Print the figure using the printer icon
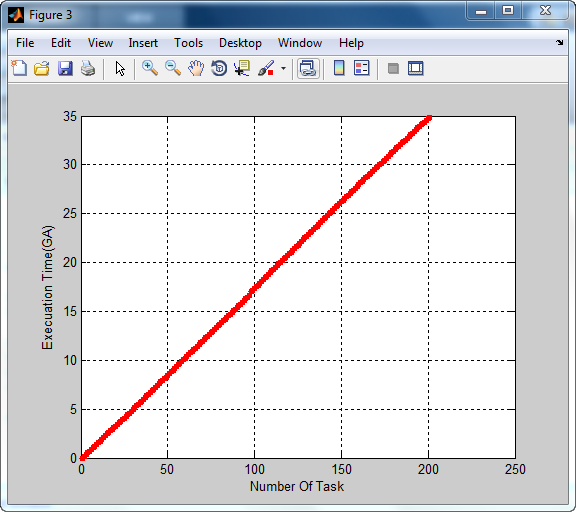Image resolution: width=576 pixels, height=512 pixels. tap(88, 68)
